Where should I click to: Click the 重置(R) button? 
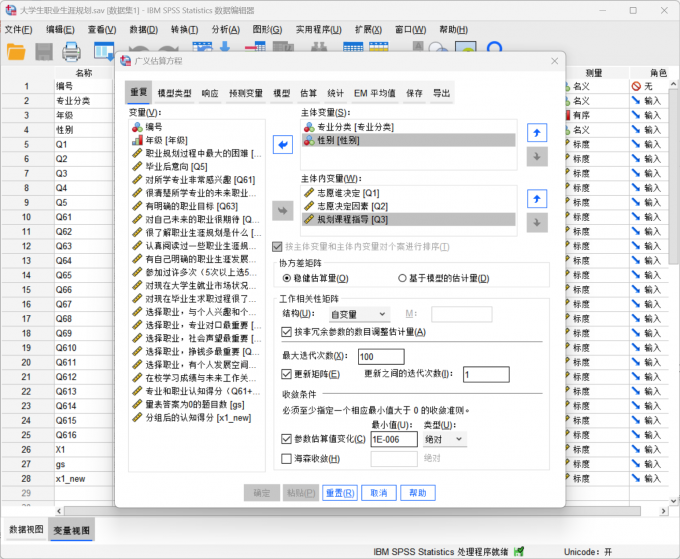pyautogui.click(x=340, y=493)
